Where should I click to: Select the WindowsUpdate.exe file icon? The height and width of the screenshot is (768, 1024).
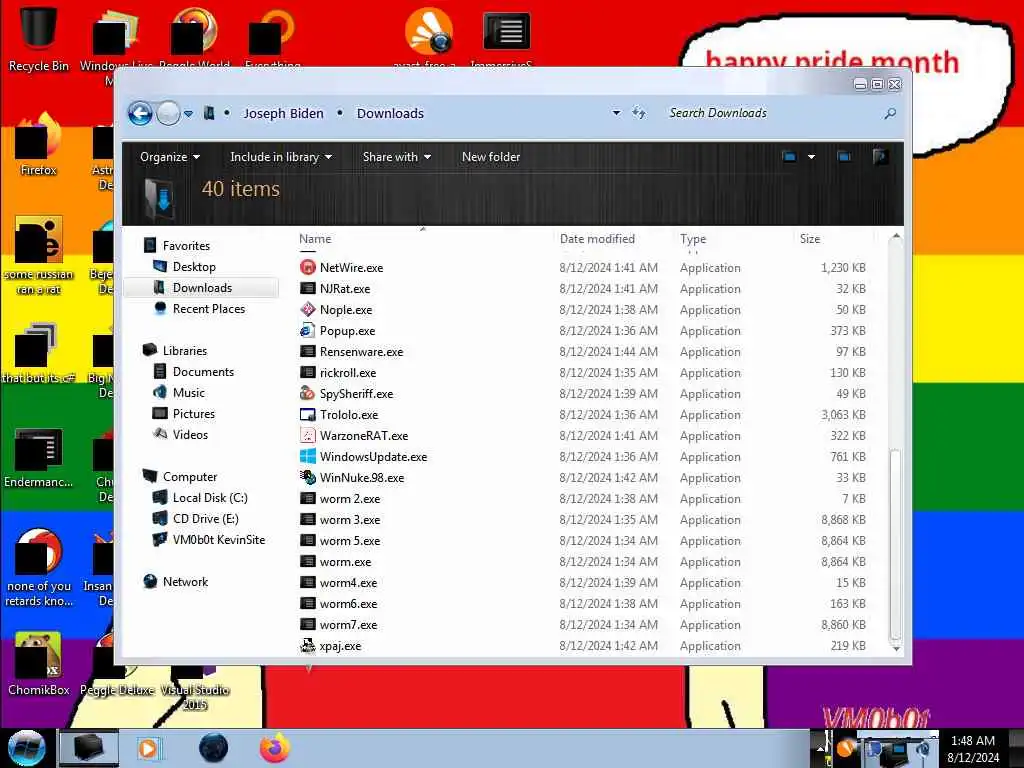pos(308,456)
